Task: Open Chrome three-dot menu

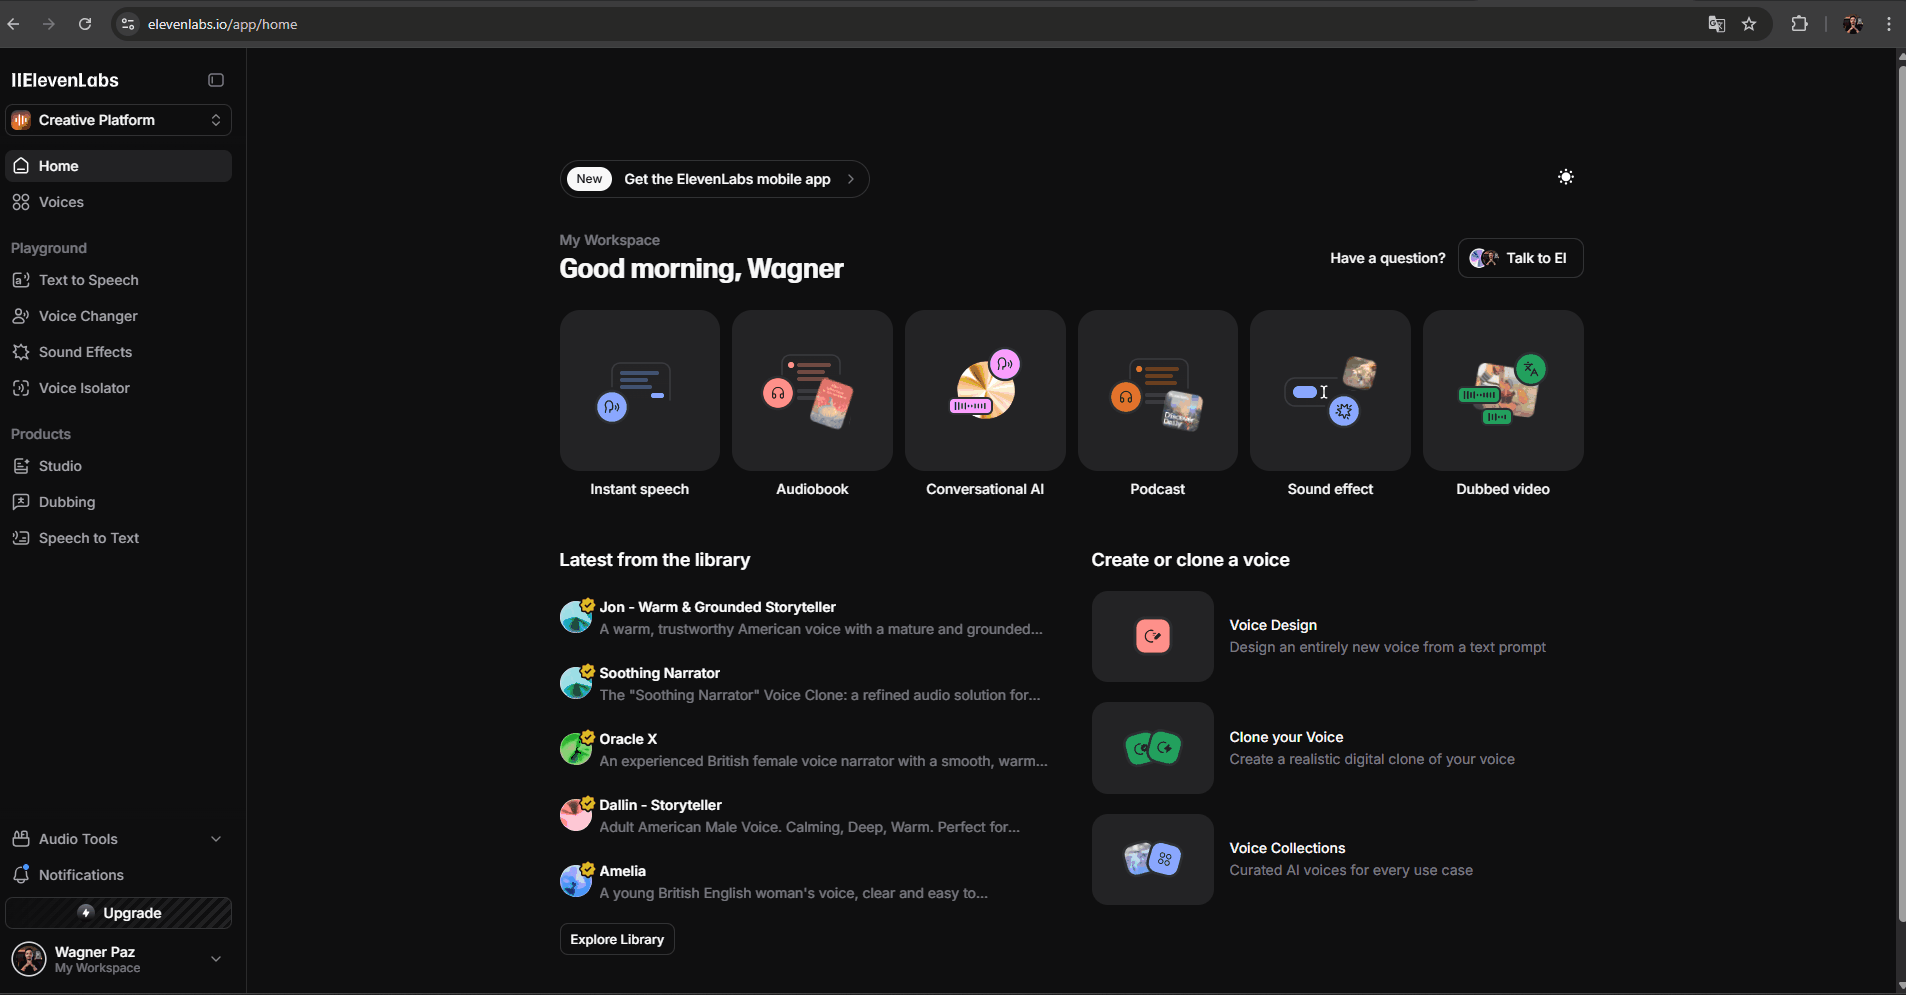Action: [1889, 24]
